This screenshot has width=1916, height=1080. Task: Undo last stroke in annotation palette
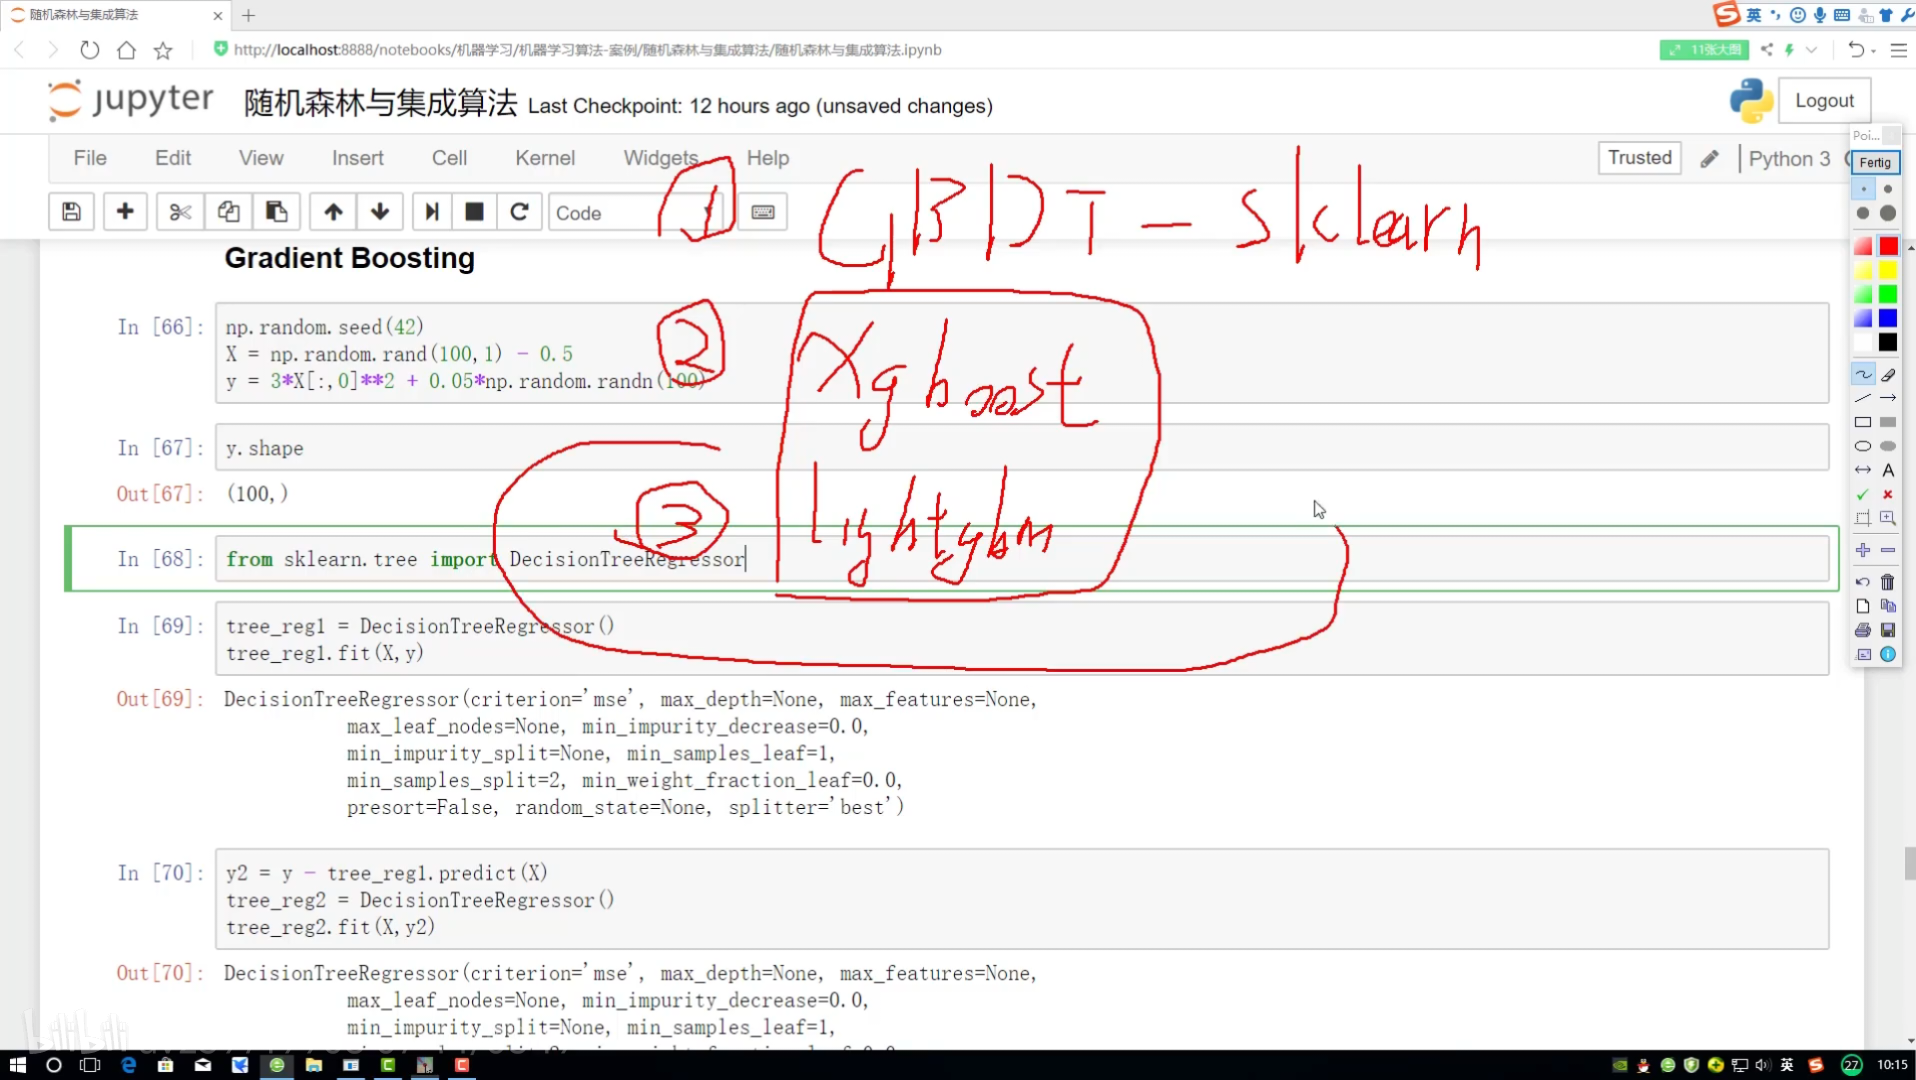[x=1863, y=582]
